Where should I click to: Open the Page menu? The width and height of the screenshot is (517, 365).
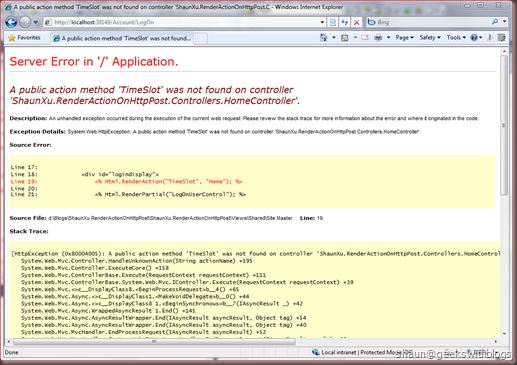click(x=404, y=38)
